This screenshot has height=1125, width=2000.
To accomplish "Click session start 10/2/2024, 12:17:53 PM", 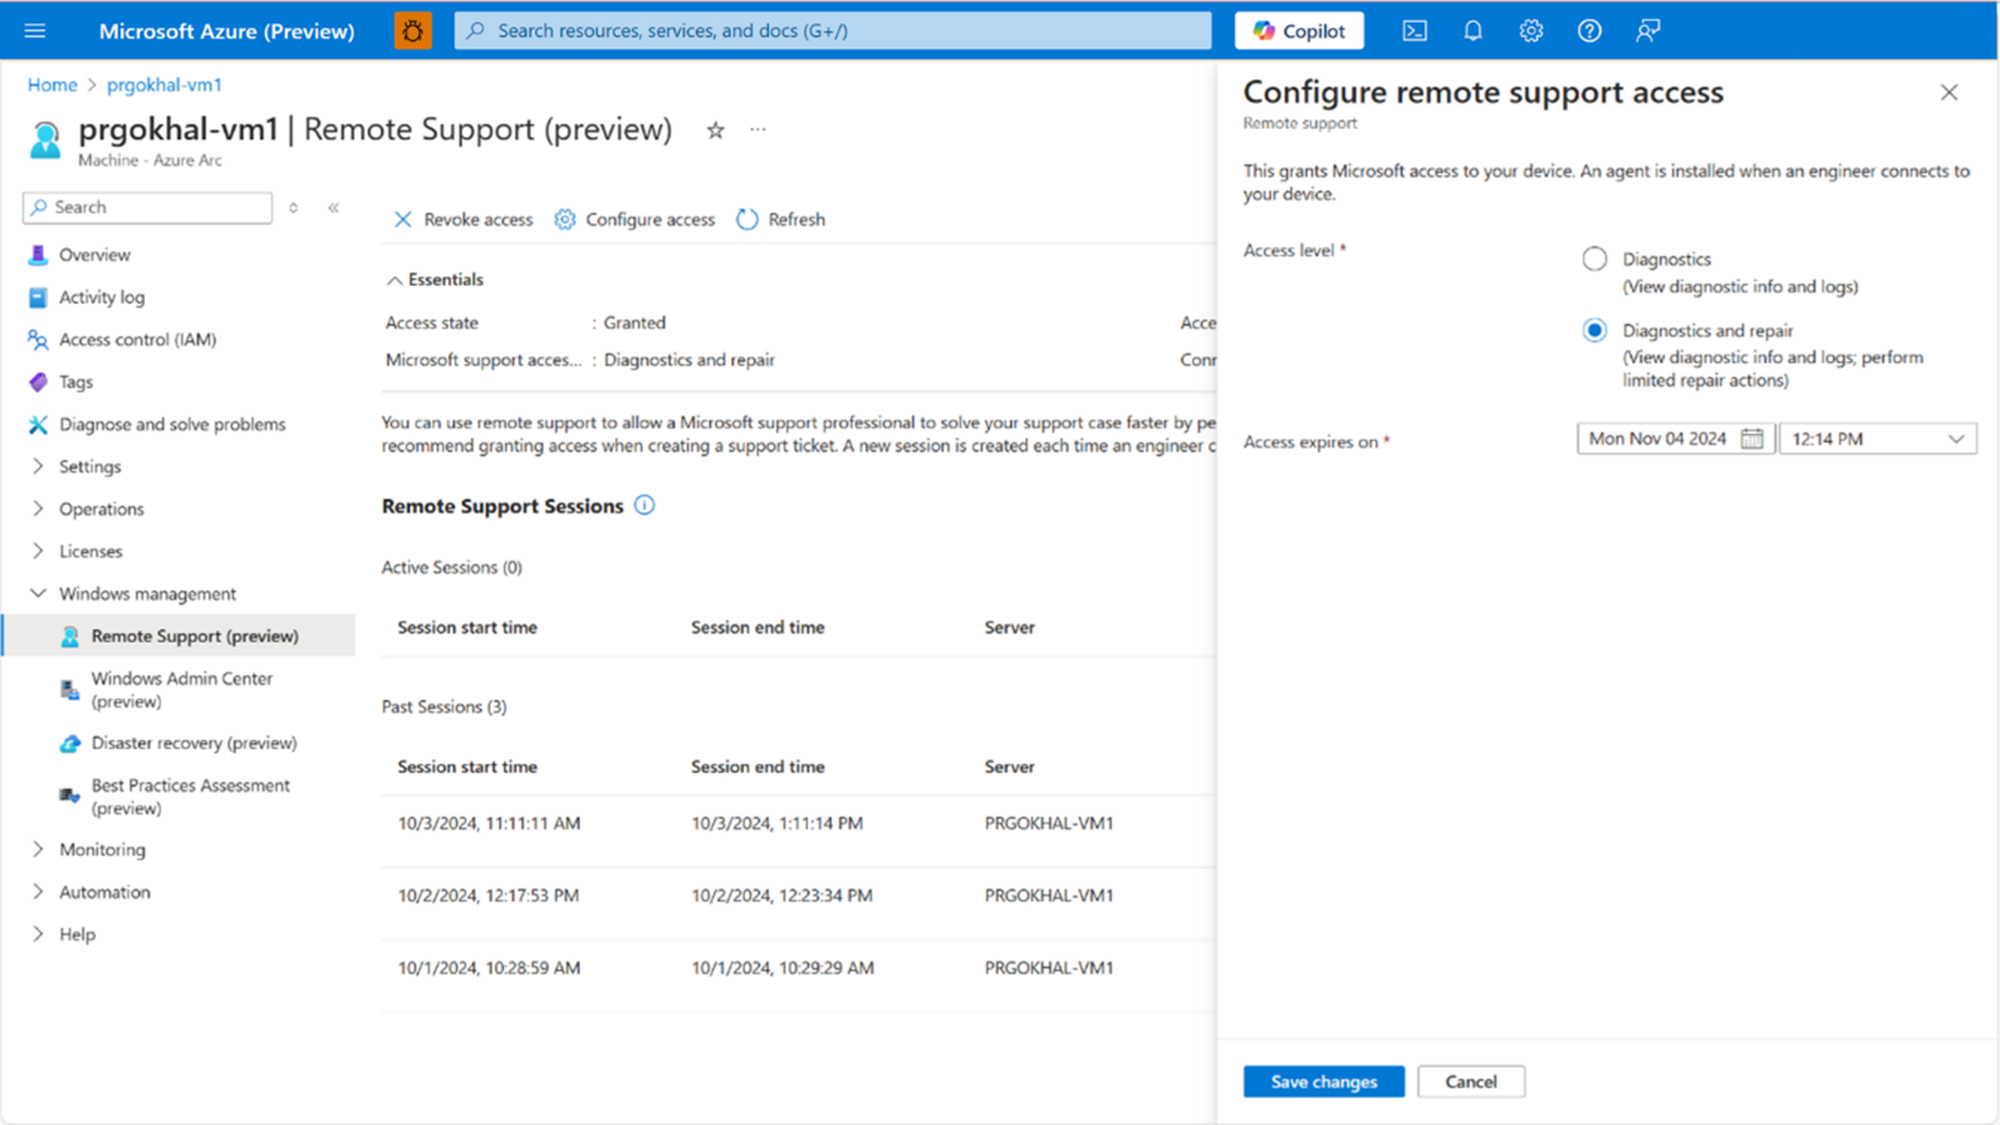I will tap(488, 896).
